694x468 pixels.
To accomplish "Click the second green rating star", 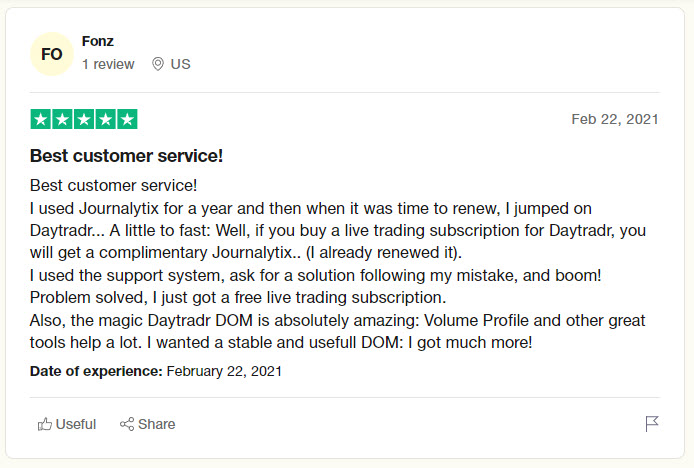I will [x=62, y=119].
